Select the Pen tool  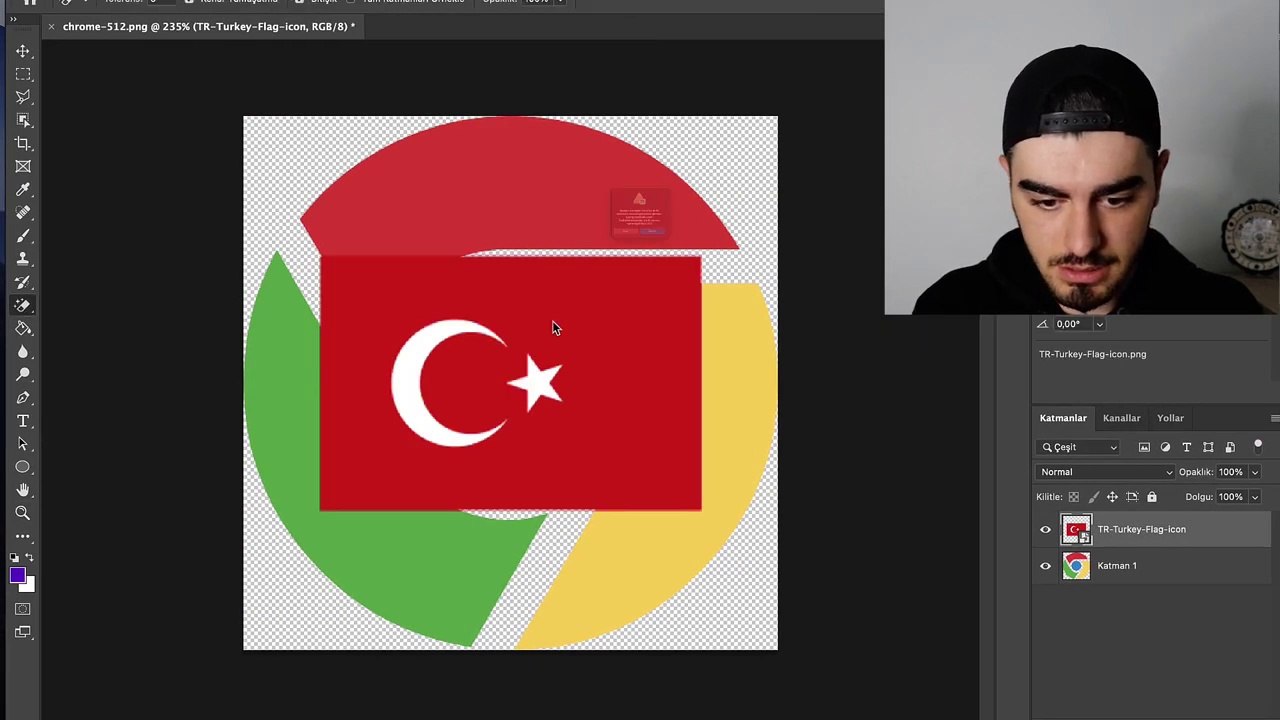click(x=23, y=398)
